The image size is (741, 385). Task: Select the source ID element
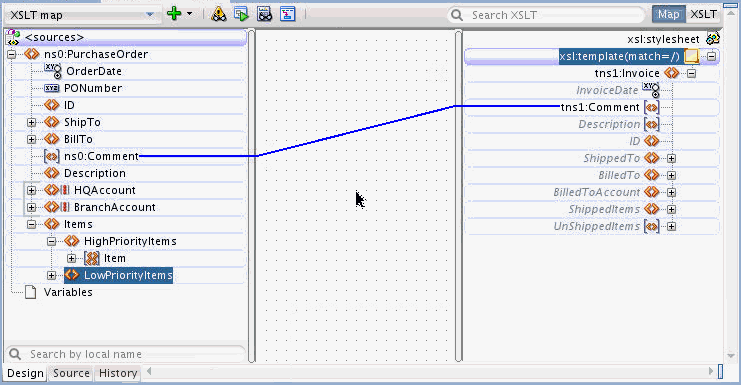69,105
